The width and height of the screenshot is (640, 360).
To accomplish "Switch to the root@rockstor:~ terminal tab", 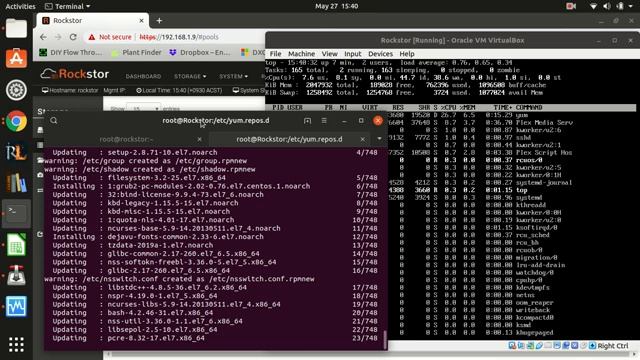I will tap(126, 139).
